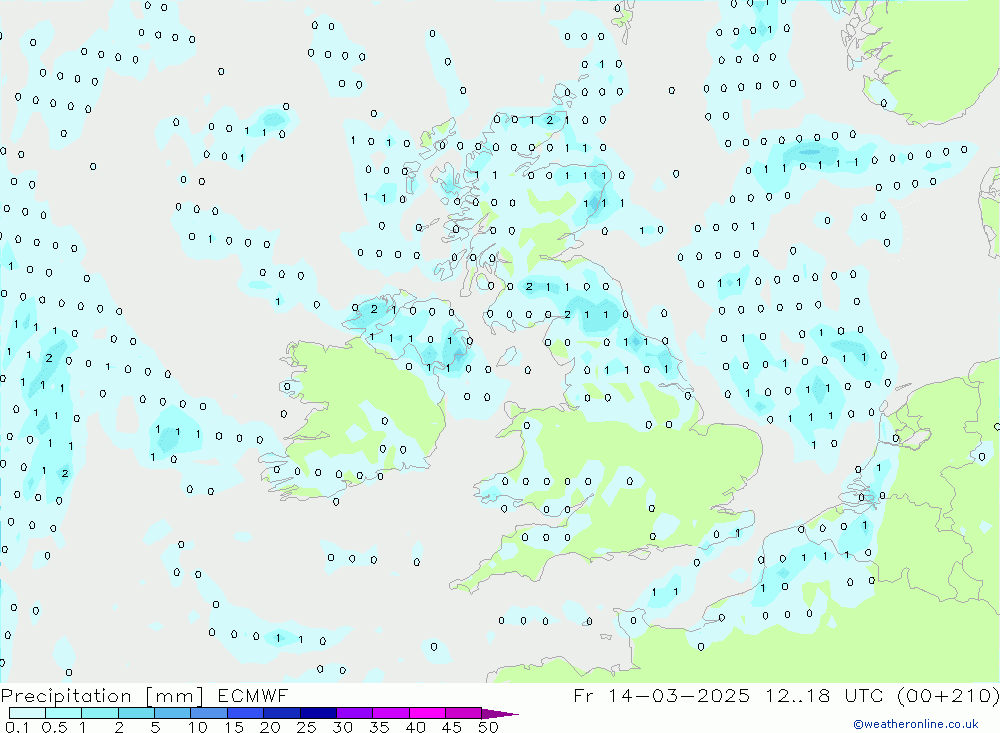Click the 0.1–0.5 mm palest legend swatch
This screenshot has width=1000, height=733.
coord(27,713)
